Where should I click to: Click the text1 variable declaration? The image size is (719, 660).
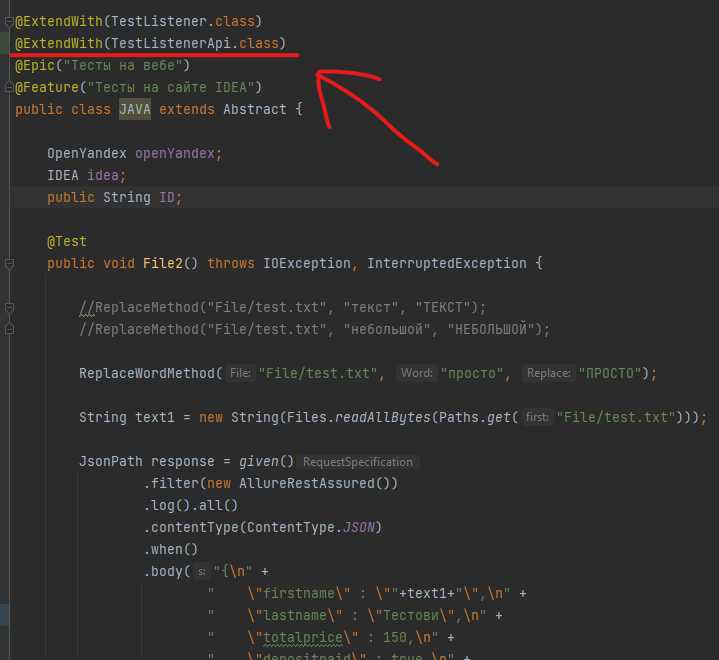coord(155,417)
